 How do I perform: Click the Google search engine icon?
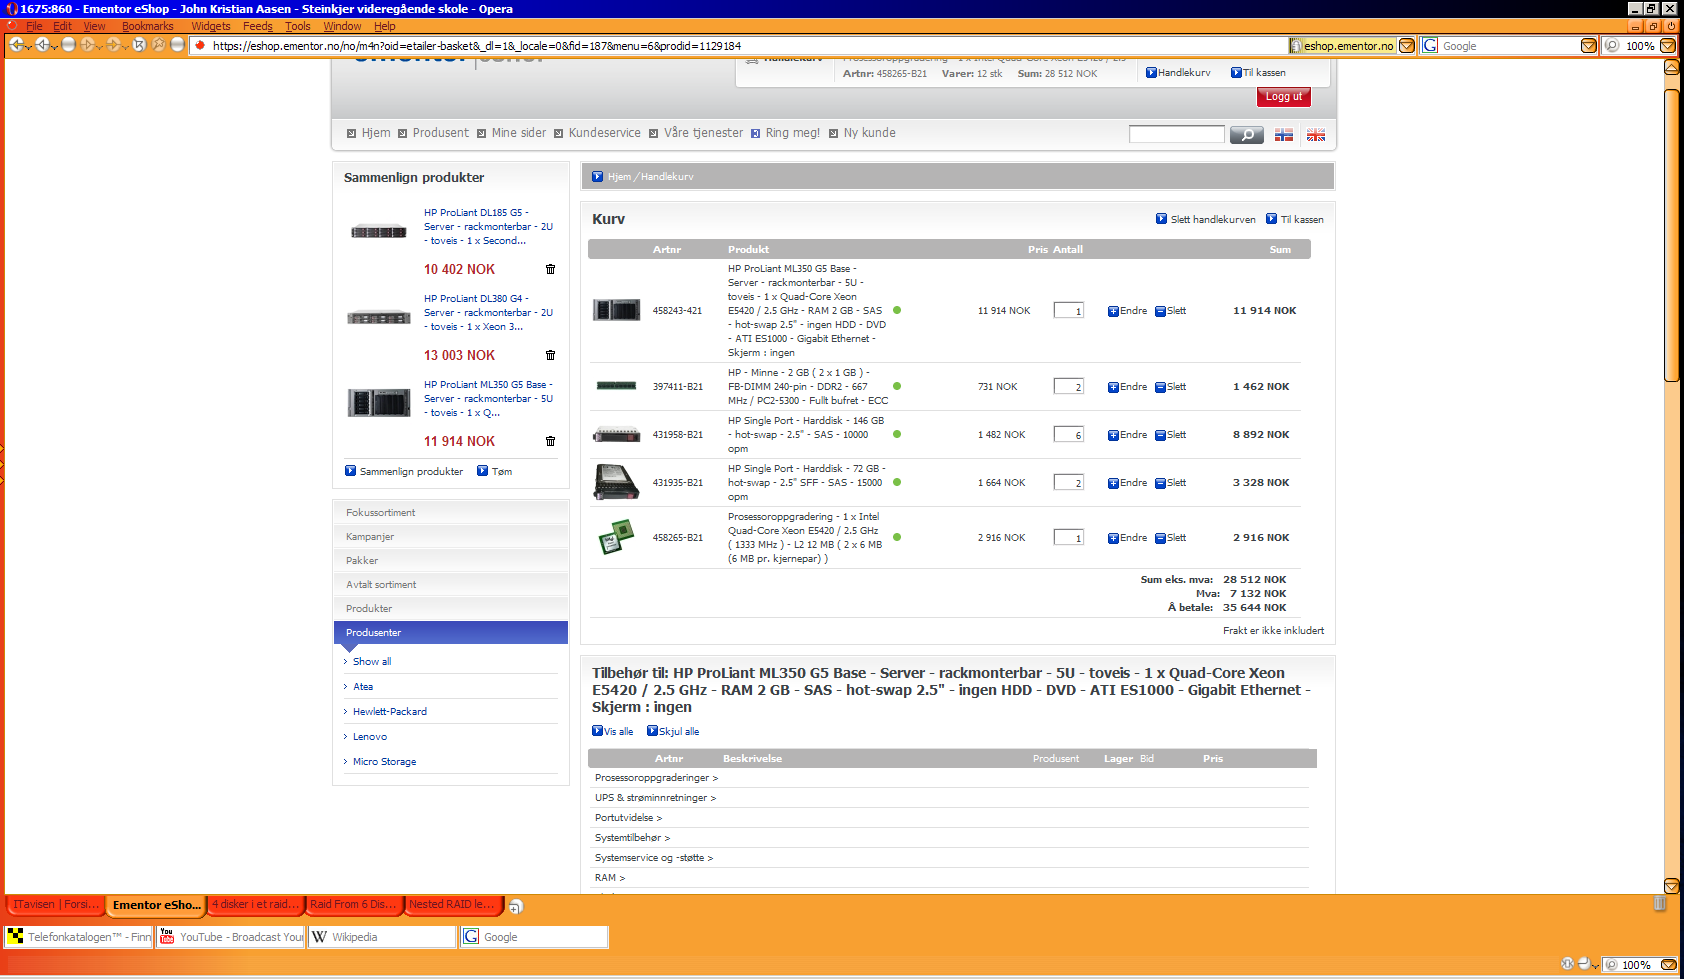pyautogui.click(x=1430, y=46)
